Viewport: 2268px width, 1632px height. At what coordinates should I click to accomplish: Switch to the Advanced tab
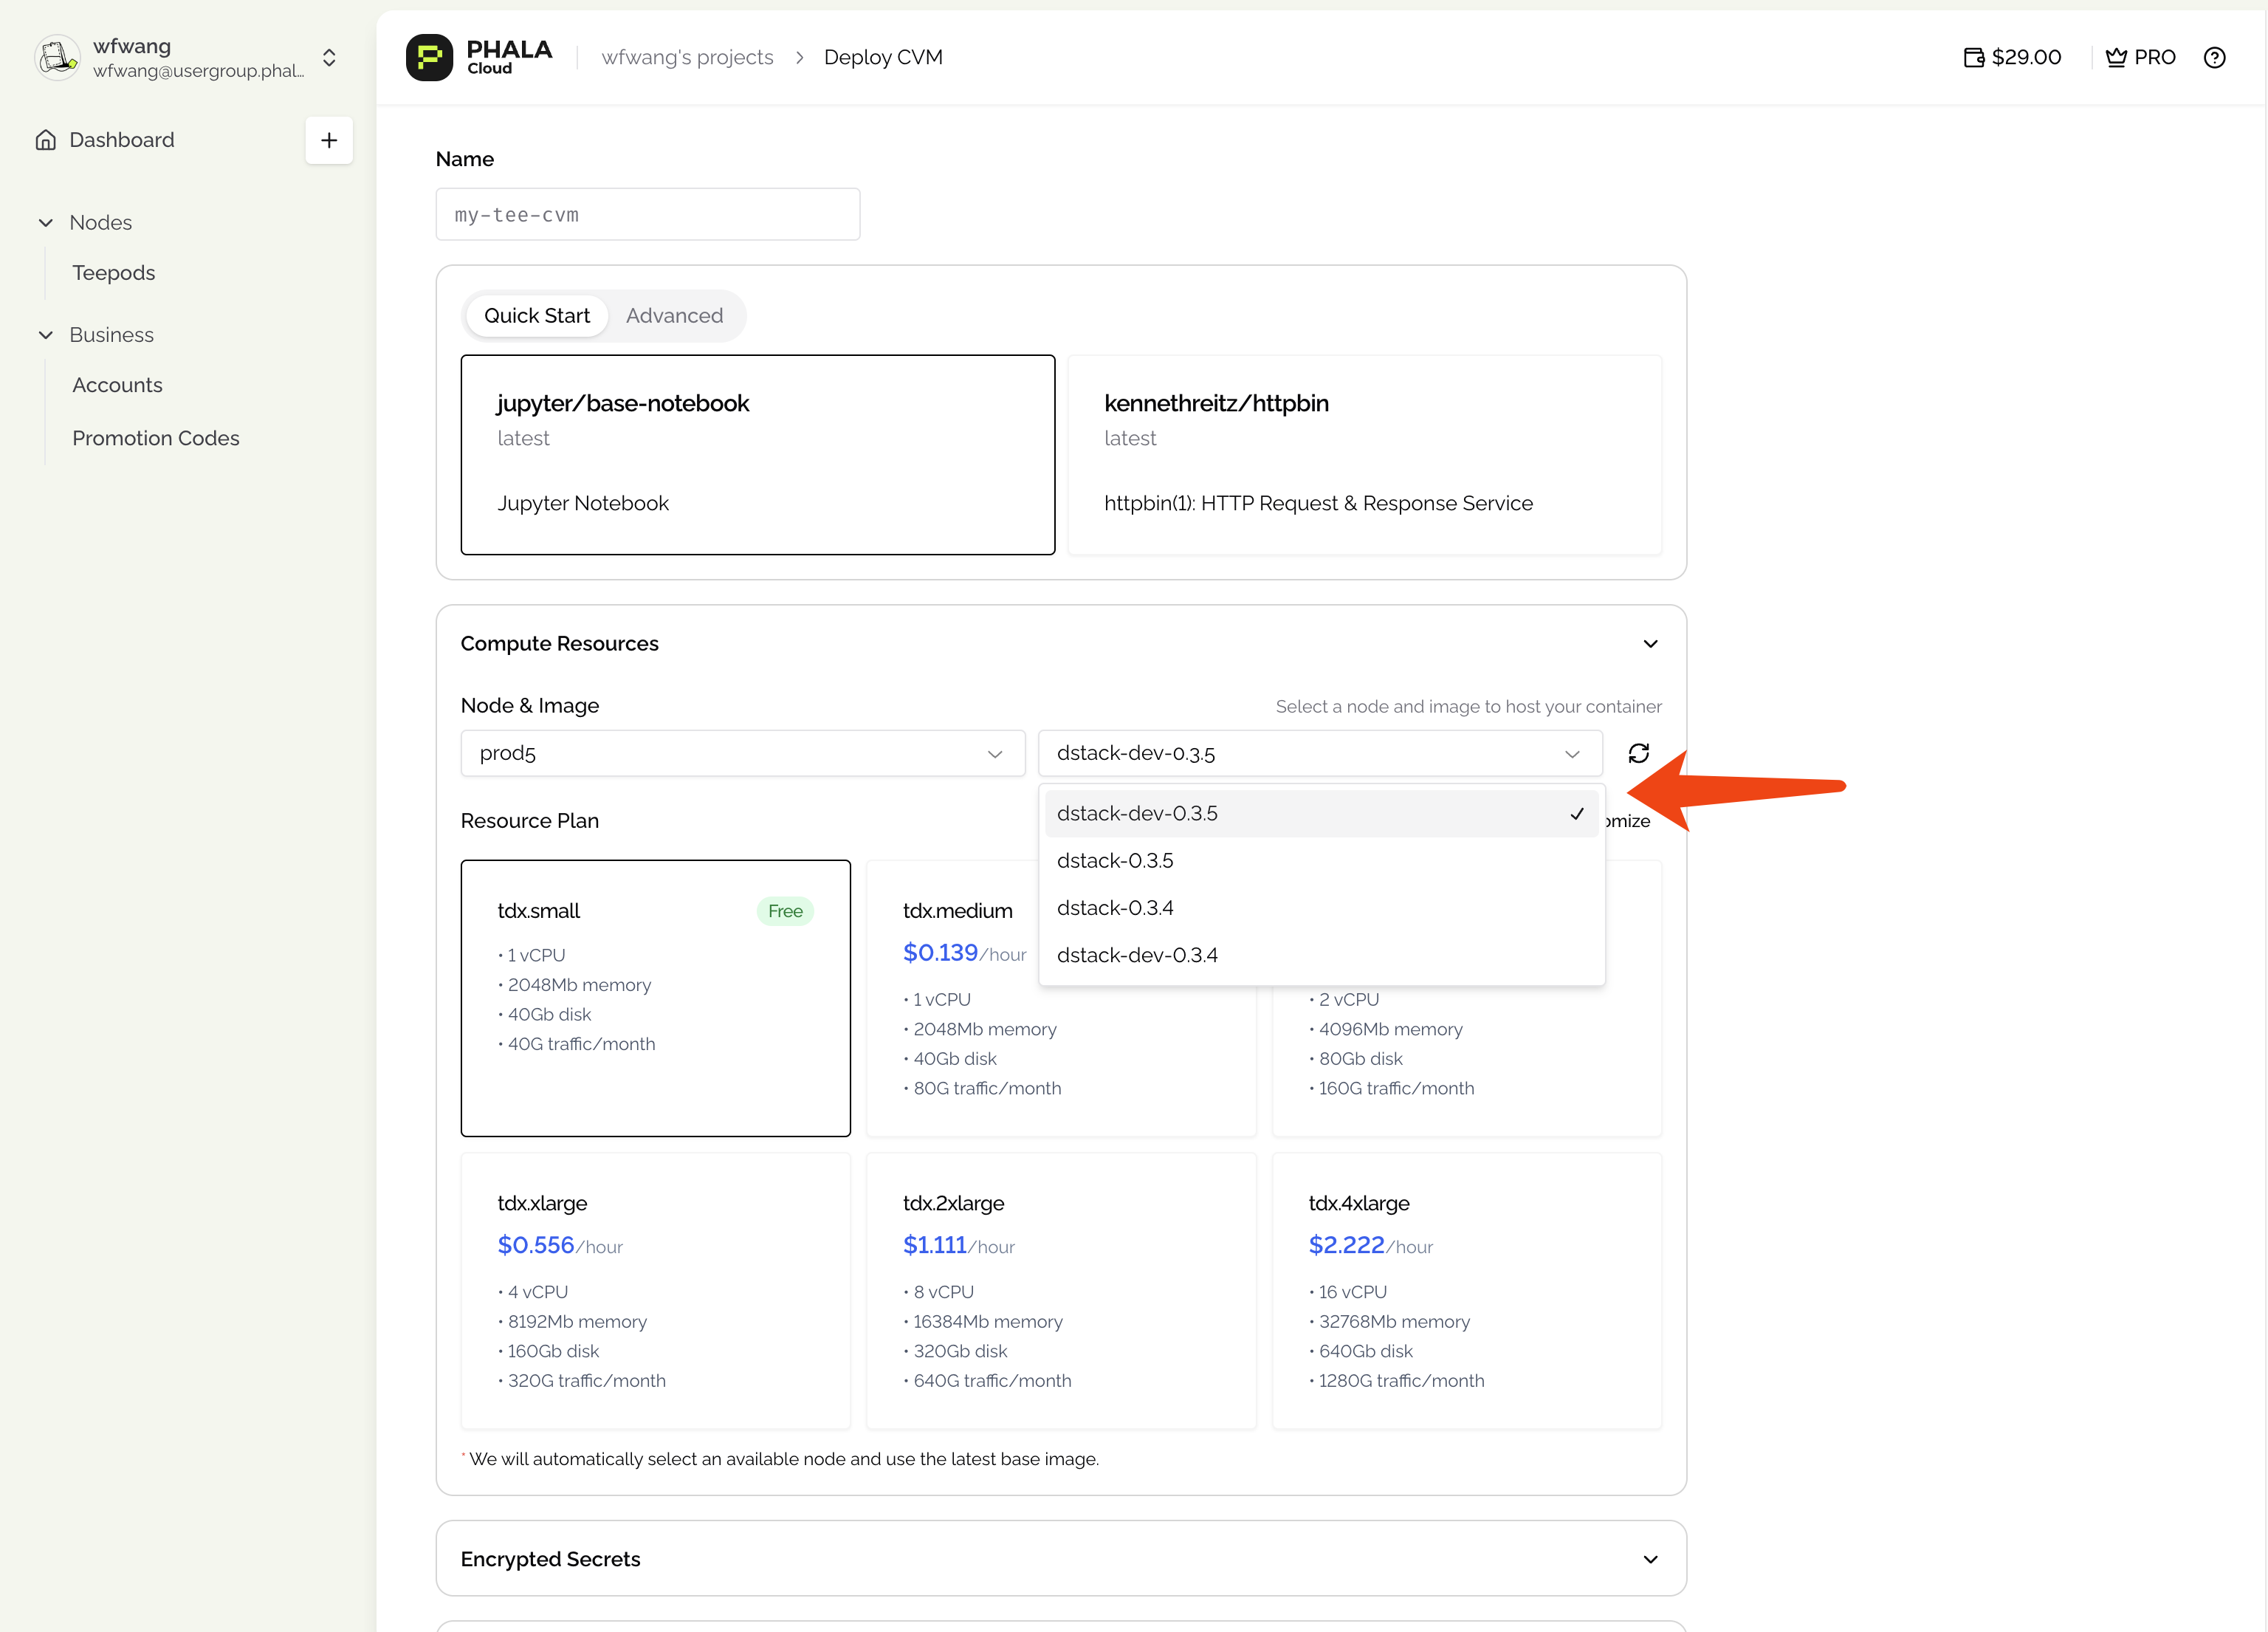click(674, 316)
